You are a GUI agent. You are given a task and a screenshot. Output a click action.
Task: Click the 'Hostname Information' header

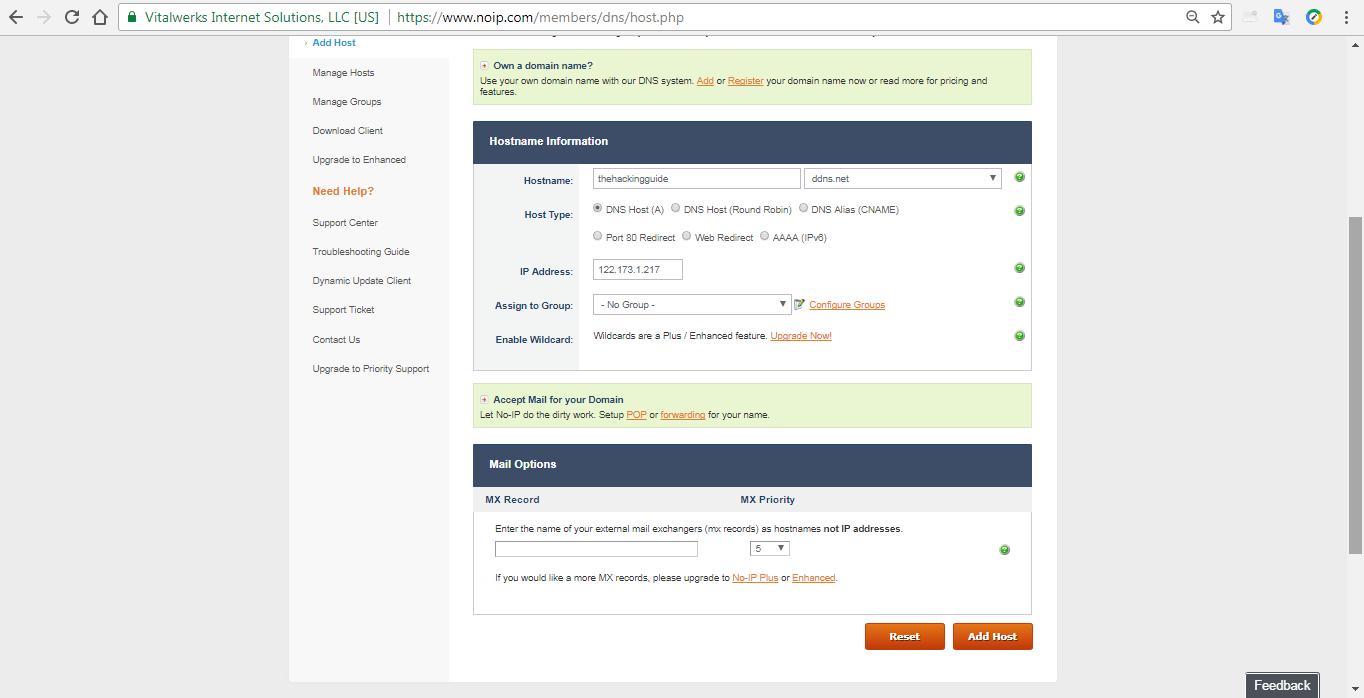tap(549, 141)
